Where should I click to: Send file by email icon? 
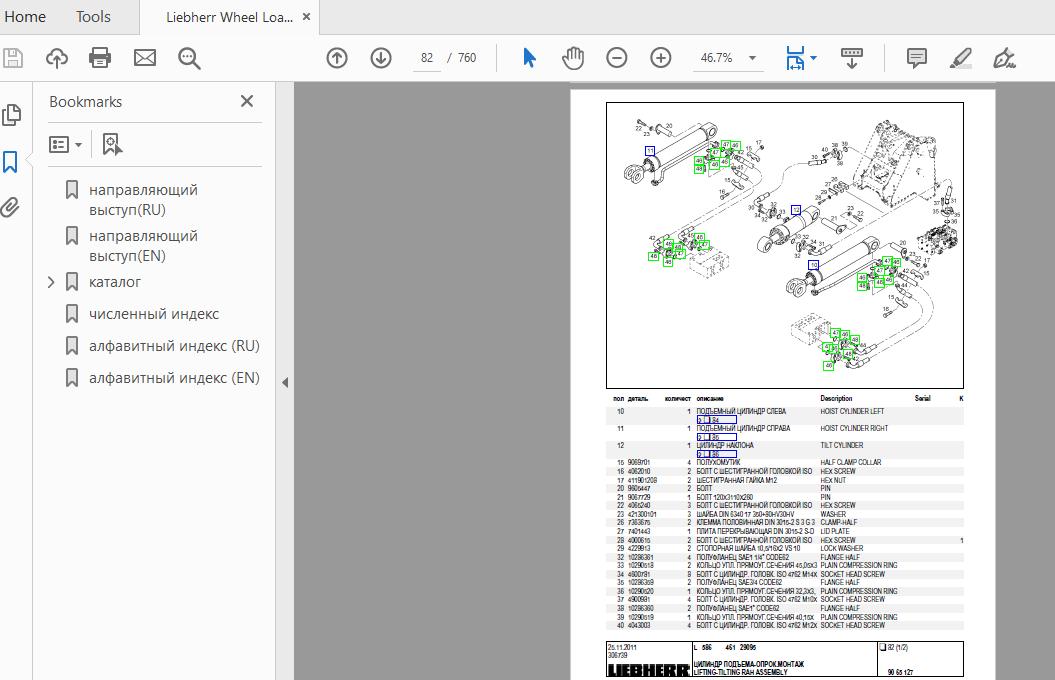coord(145,58)
